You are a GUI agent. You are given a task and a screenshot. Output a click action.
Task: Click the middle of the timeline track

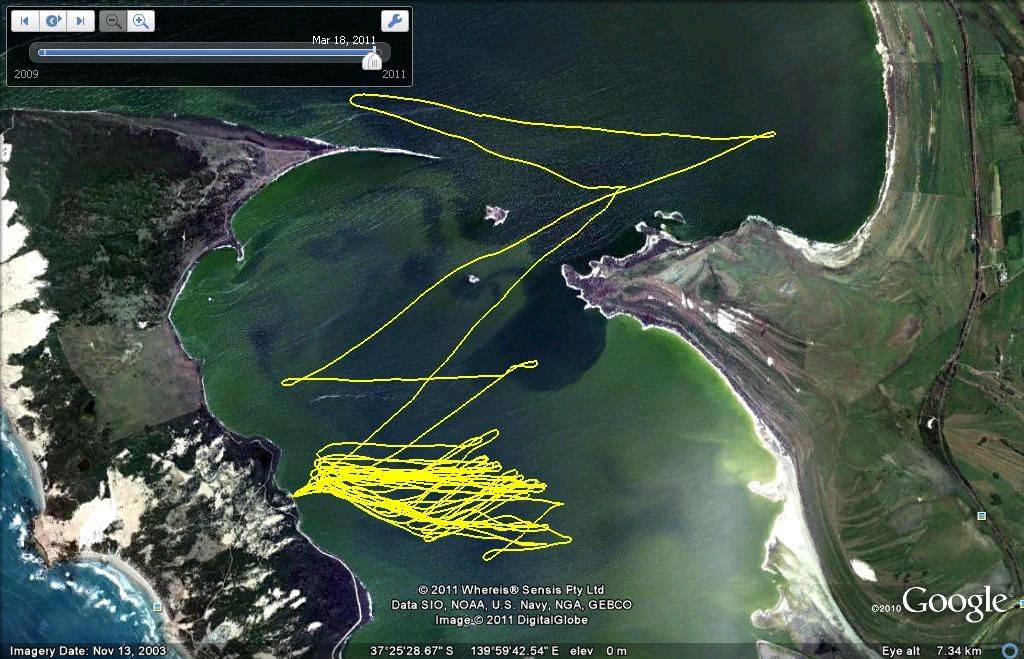pyautogui.click(x=205, y=53)
